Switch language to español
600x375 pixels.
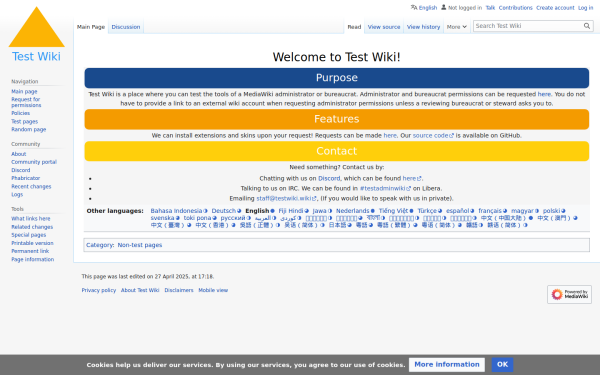457,211
